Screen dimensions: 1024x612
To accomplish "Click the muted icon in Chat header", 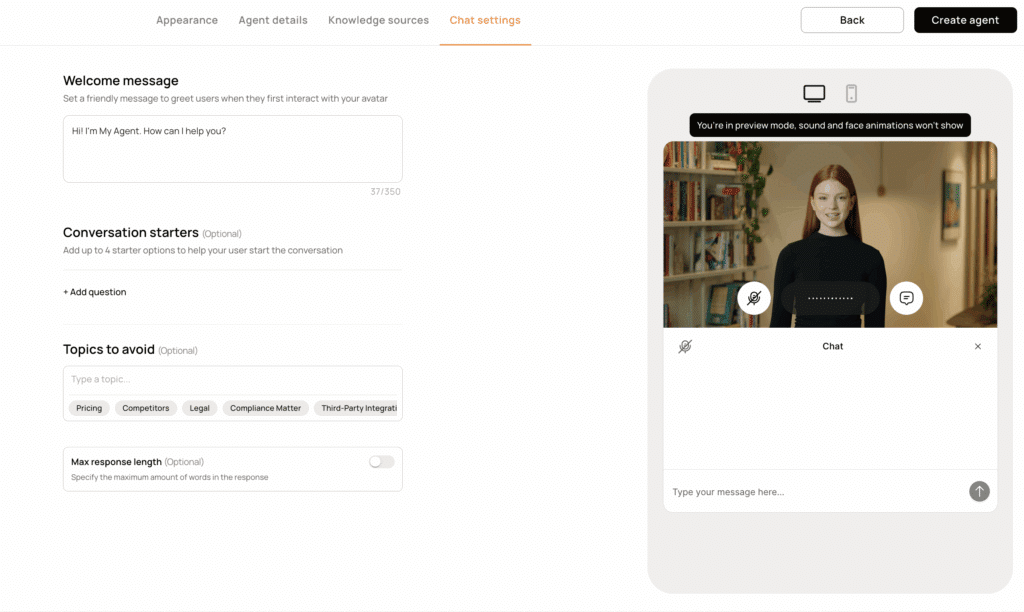I will [685, 346].
